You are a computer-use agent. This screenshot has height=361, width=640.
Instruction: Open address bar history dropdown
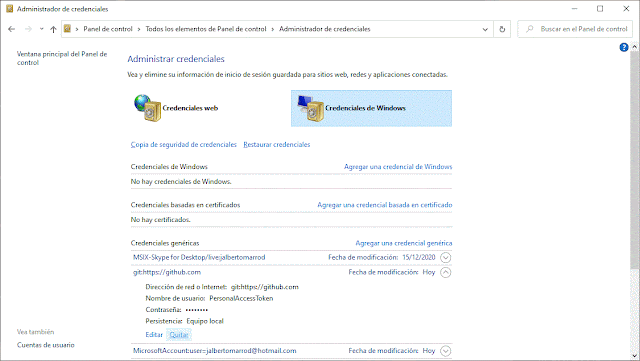point(485,29)
